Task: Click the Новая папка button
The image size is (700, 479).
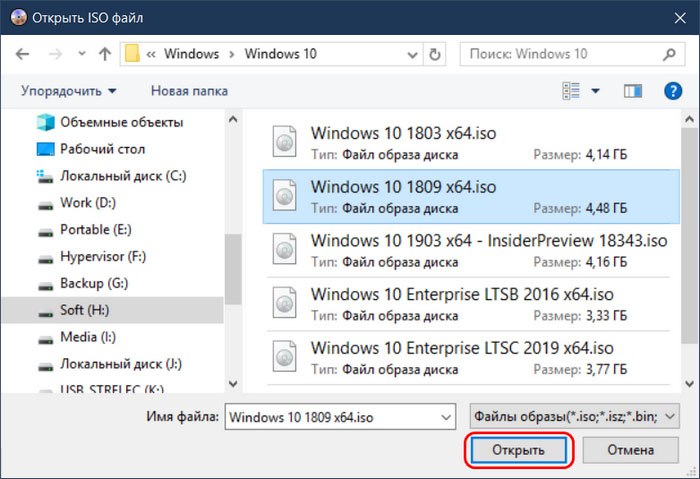Action: [189, 91]
